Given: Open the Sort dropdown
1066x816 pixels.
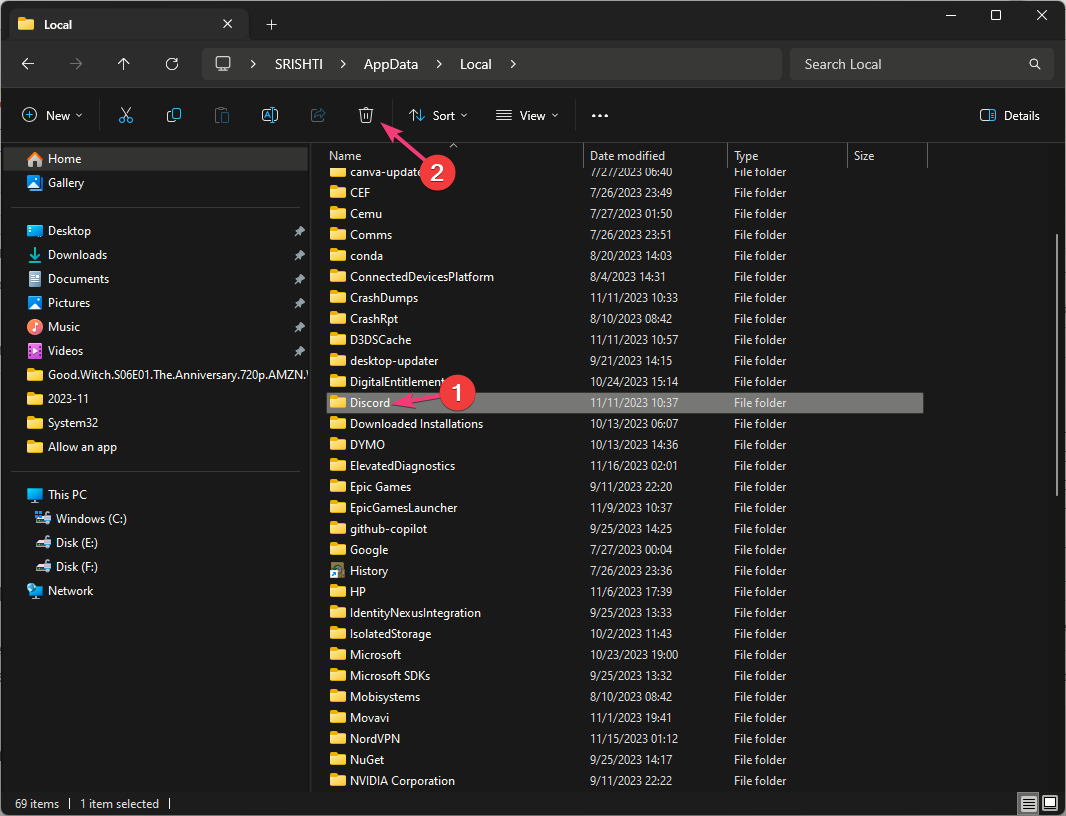Looking at the screenshot, I should [x=438, y=115].
